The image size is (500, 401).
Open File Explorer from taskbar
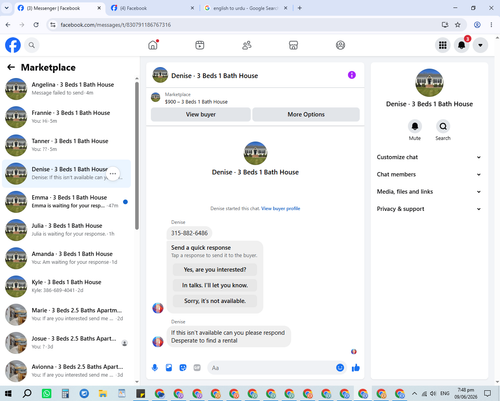point(103,393)
